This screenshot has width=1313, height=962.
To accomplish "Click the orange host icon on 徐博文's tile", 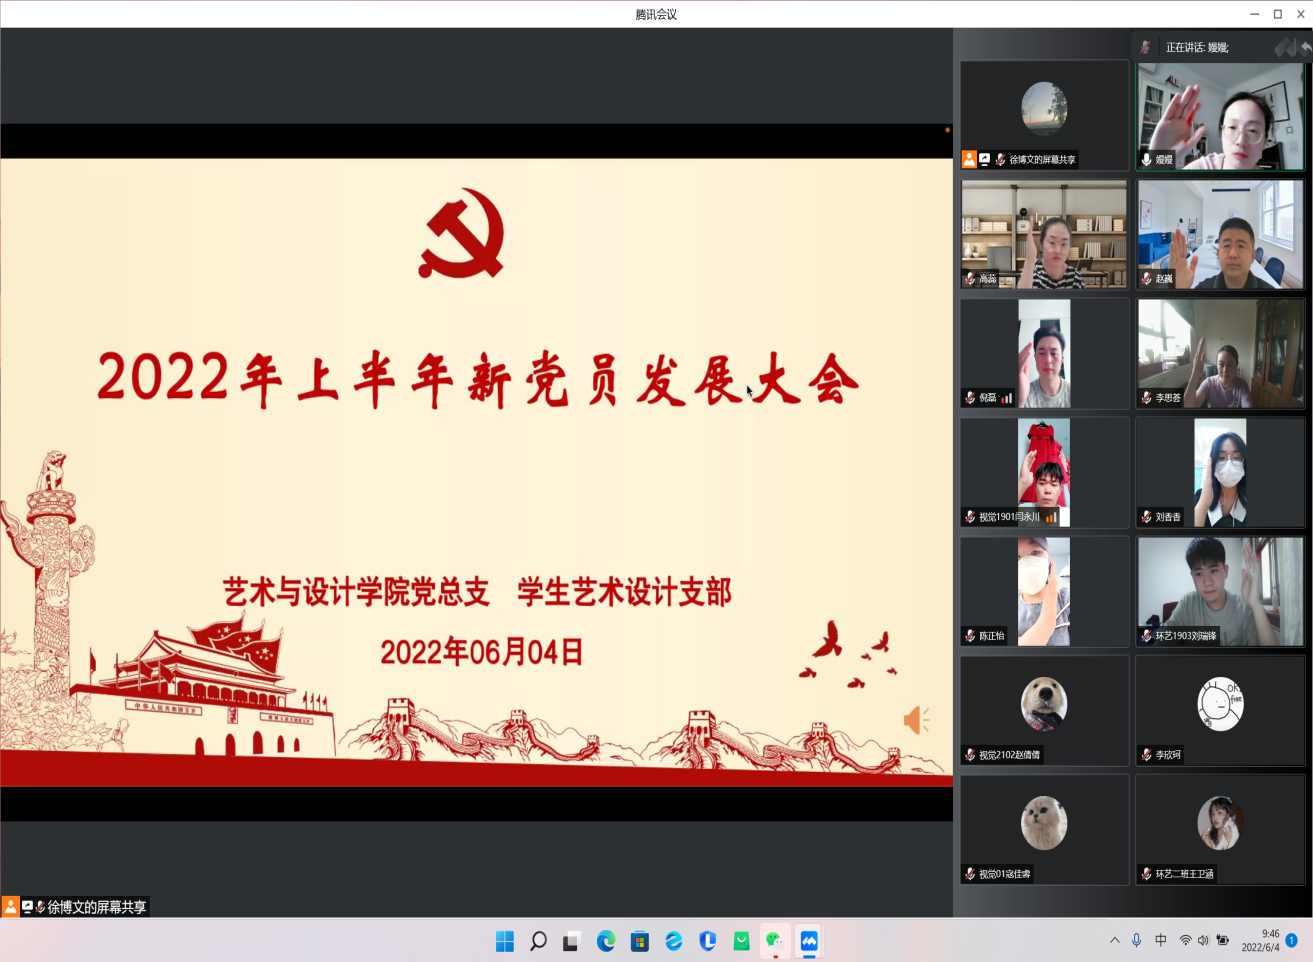I will tap(969, 159).
